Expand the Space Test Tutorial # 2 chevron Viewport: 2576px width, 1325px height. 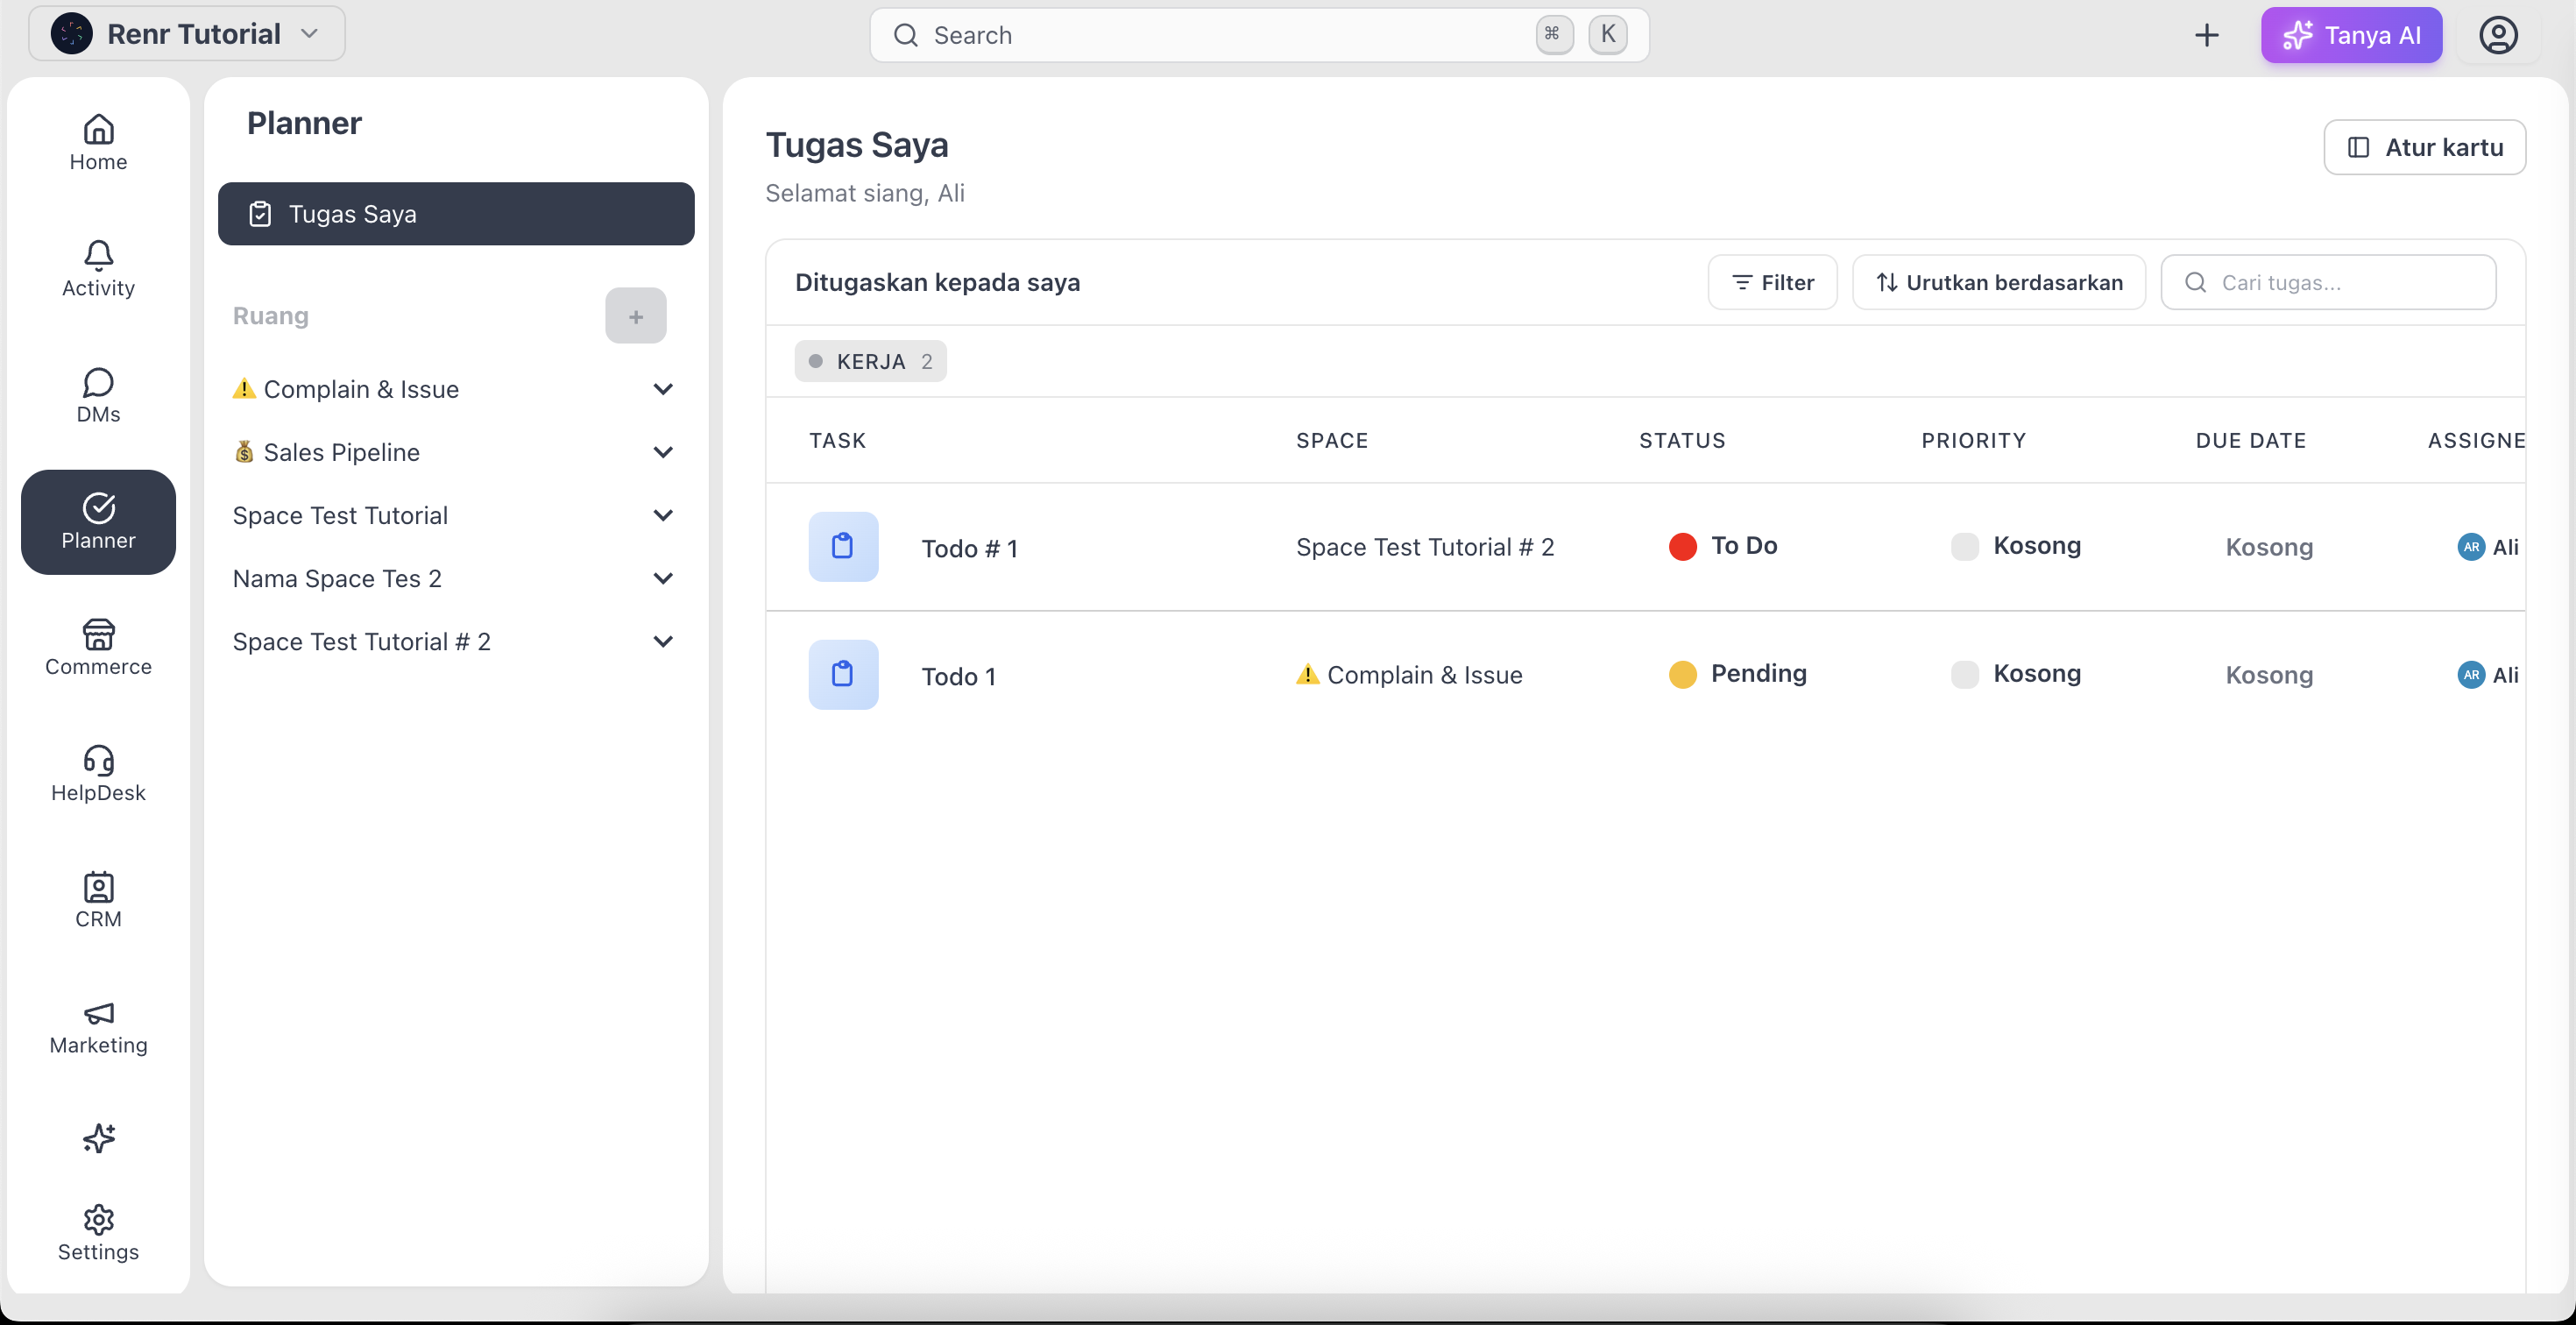pos(663,641)
